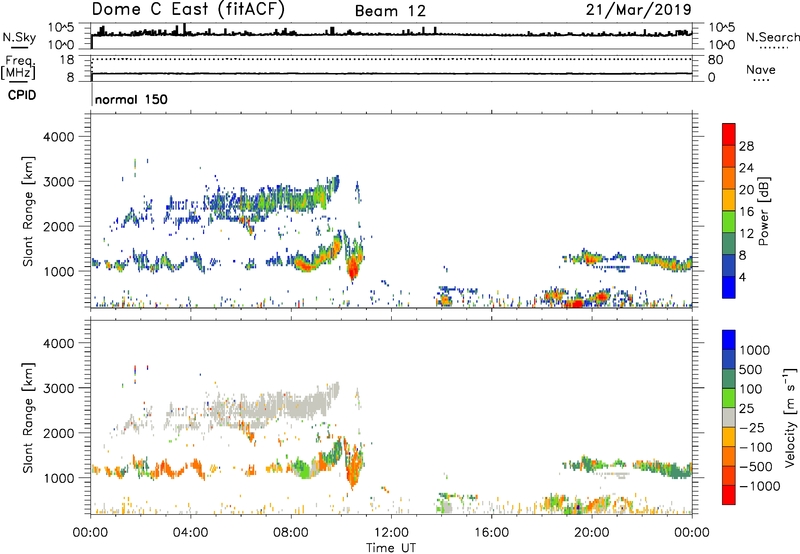Click the solid line sample under N.Sky

pos(19,47)
